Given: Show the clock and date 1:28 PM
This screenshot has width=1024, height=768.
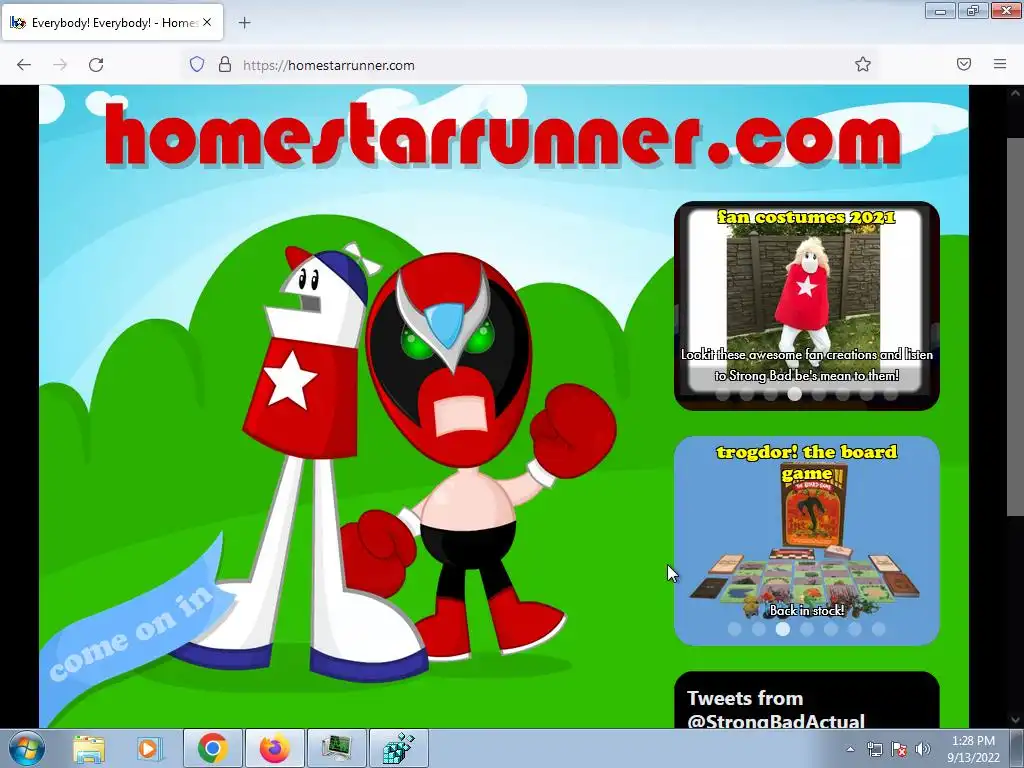Looking at the screenshot, I should pos(973,749).
